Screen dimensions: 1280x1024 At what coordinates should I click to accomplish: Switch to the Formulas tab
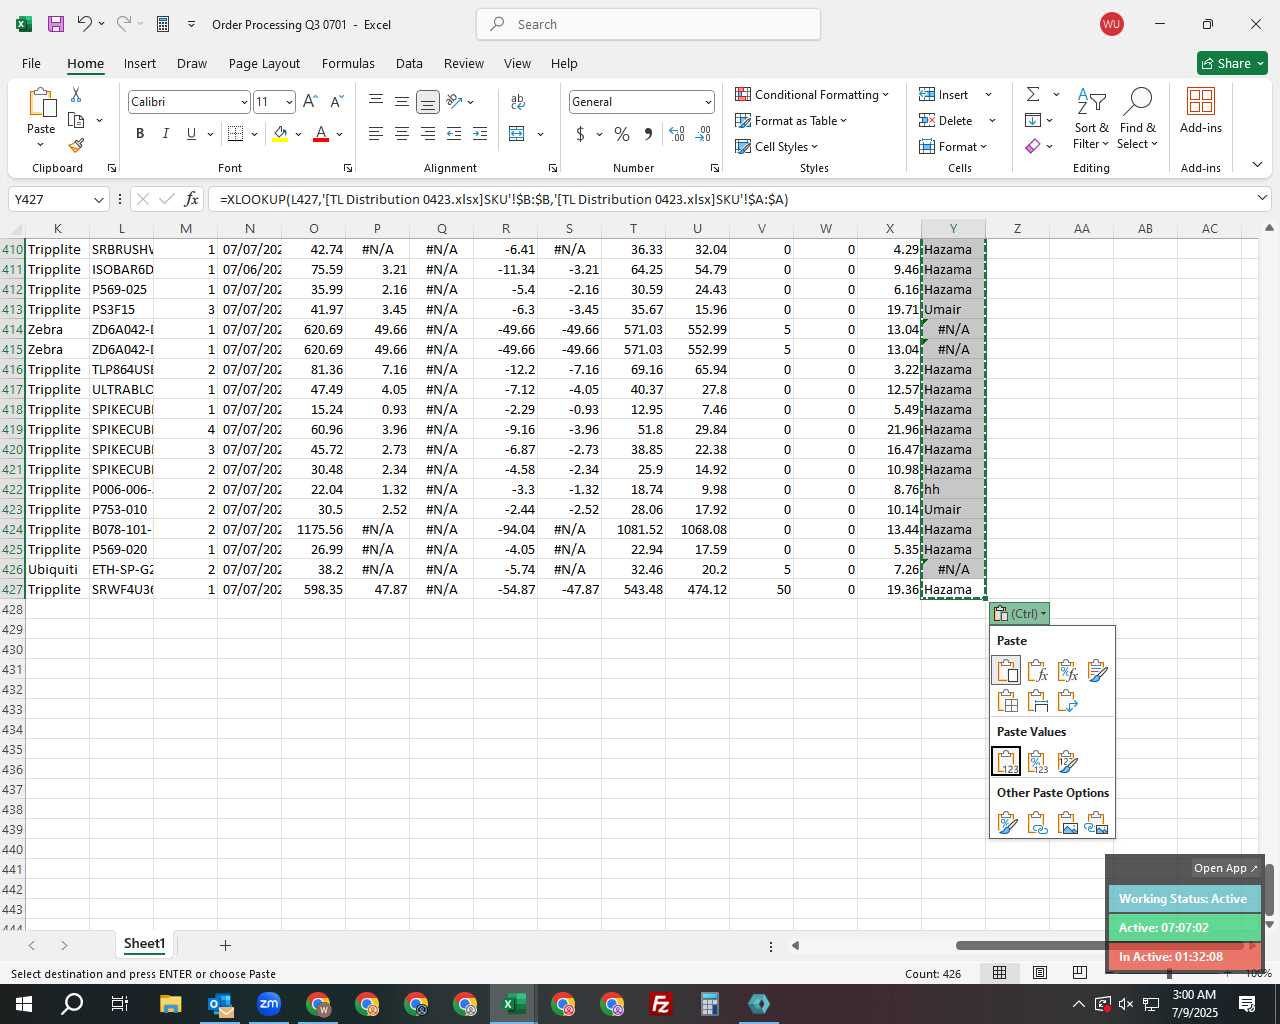[348, 63]
